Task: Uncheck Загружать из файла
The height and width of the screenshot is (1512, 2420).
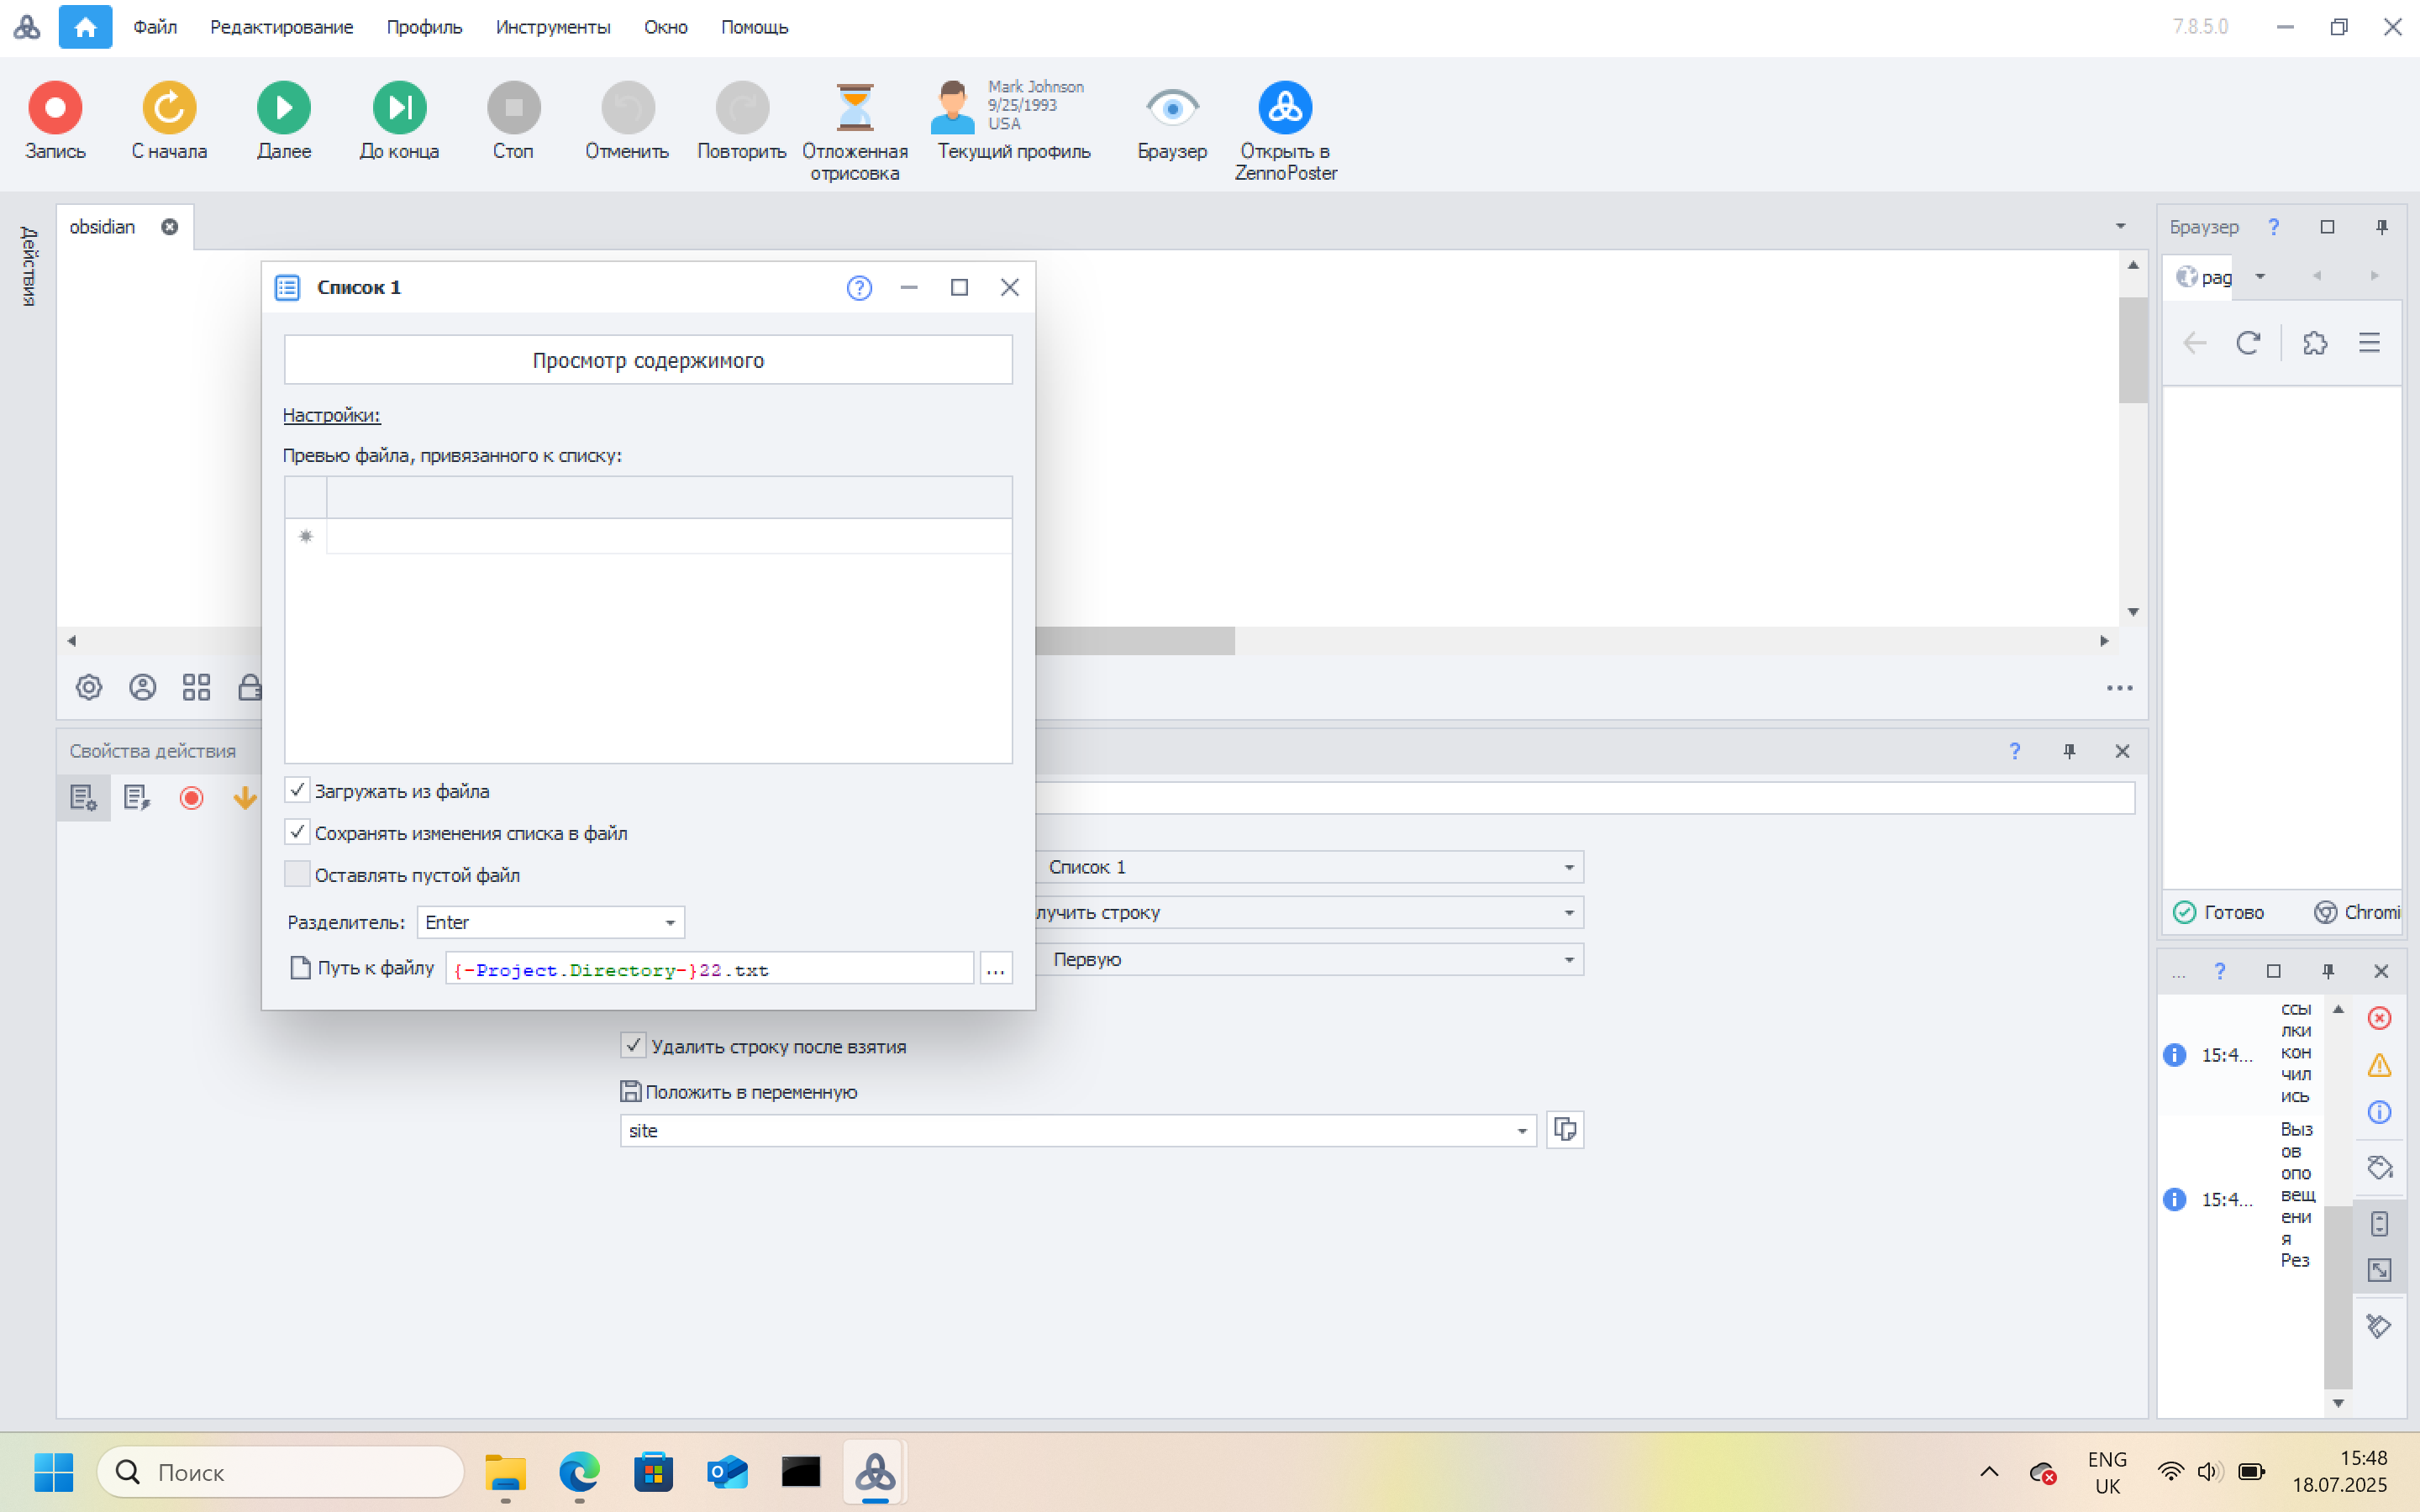Action: click(x=297, y=790)
